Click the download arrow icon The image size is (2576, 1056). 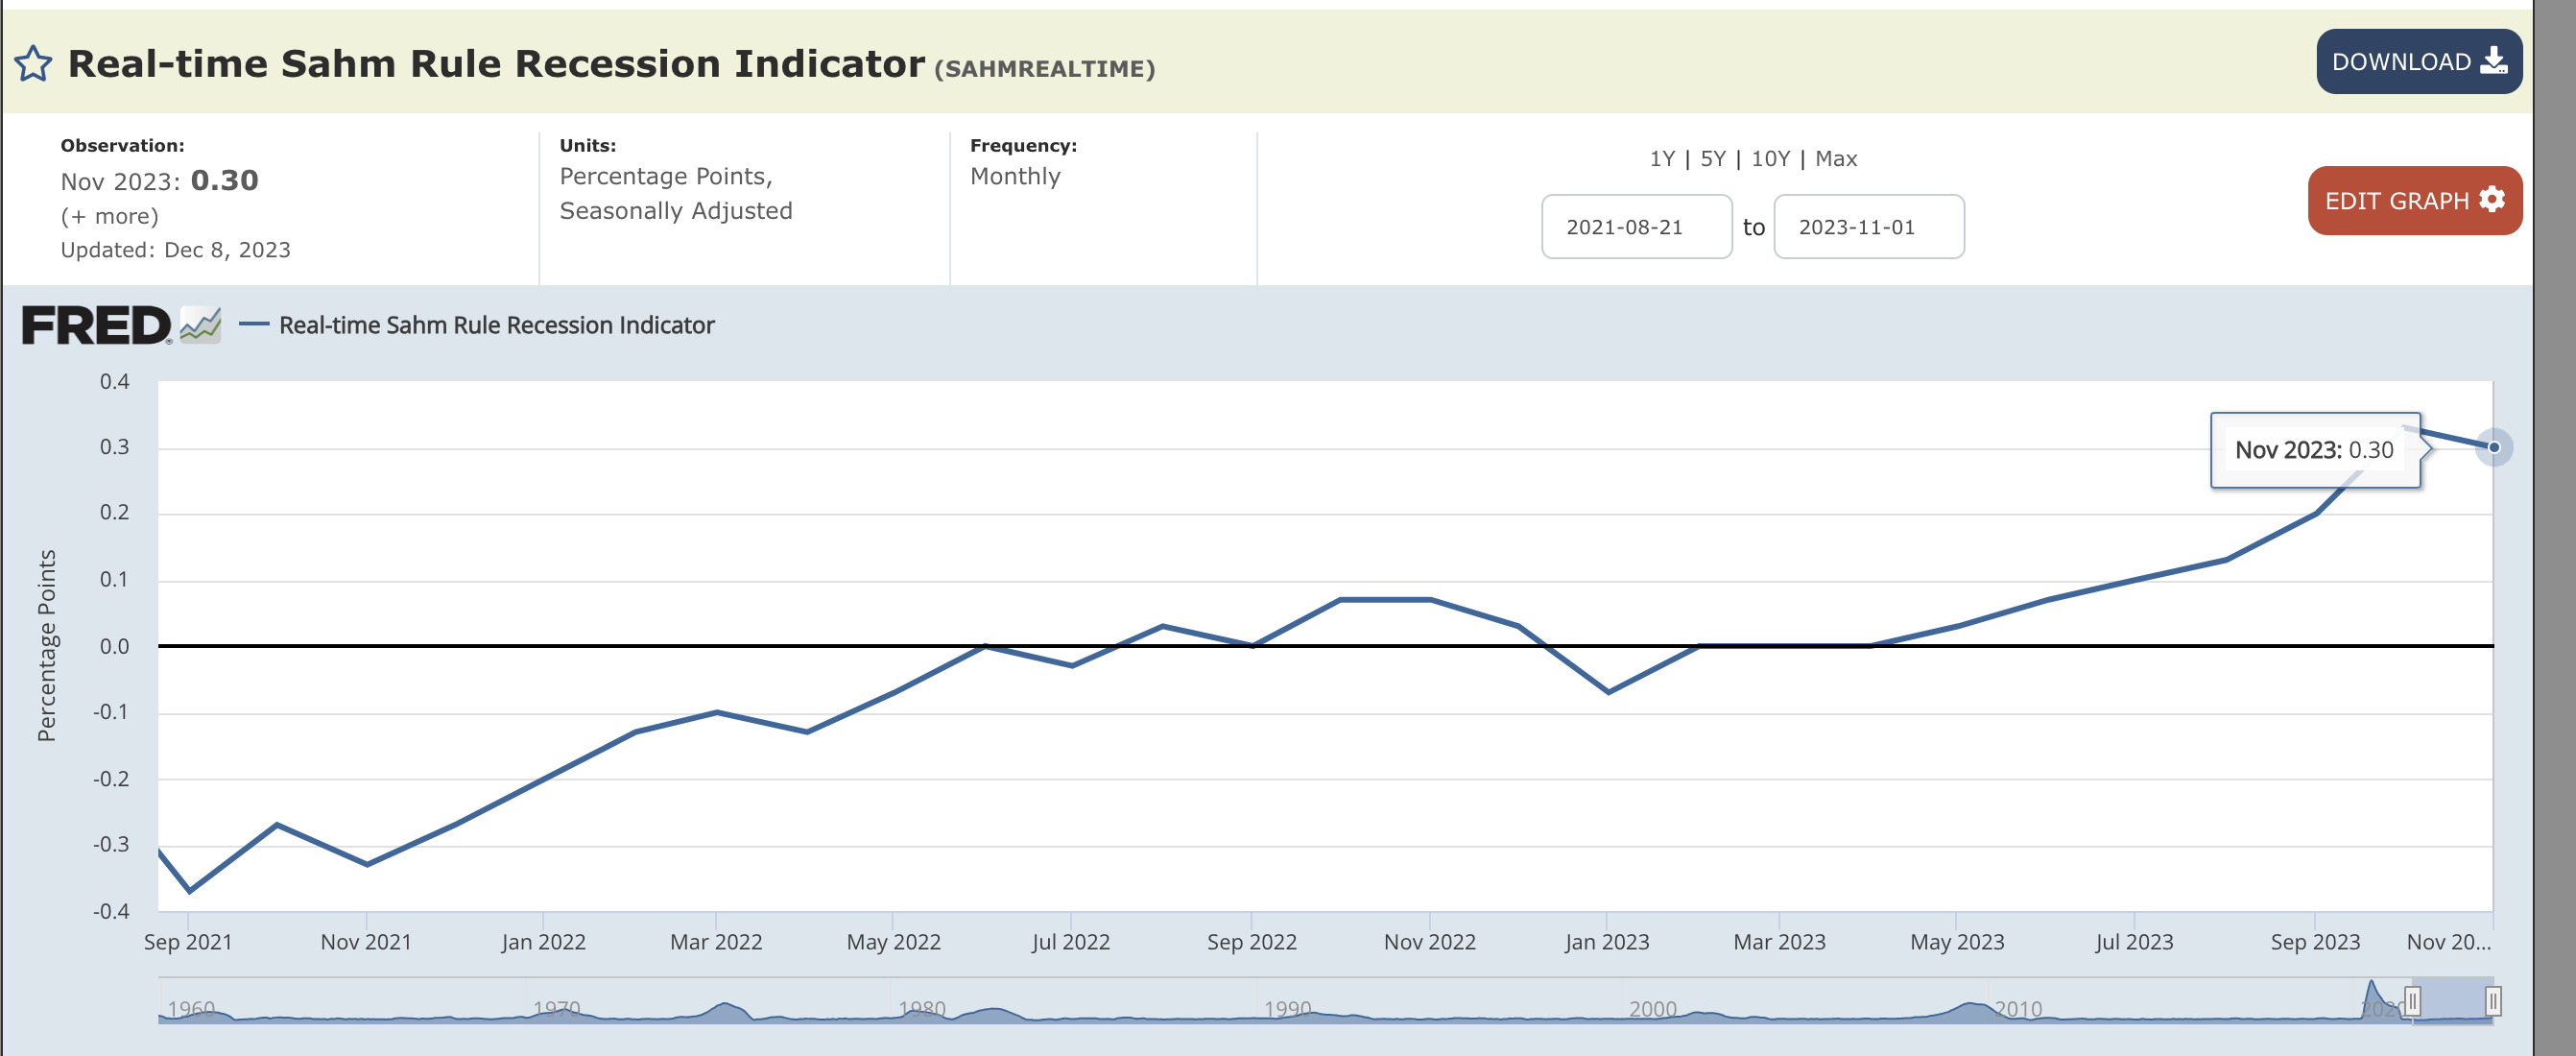tap(2494, 61)
